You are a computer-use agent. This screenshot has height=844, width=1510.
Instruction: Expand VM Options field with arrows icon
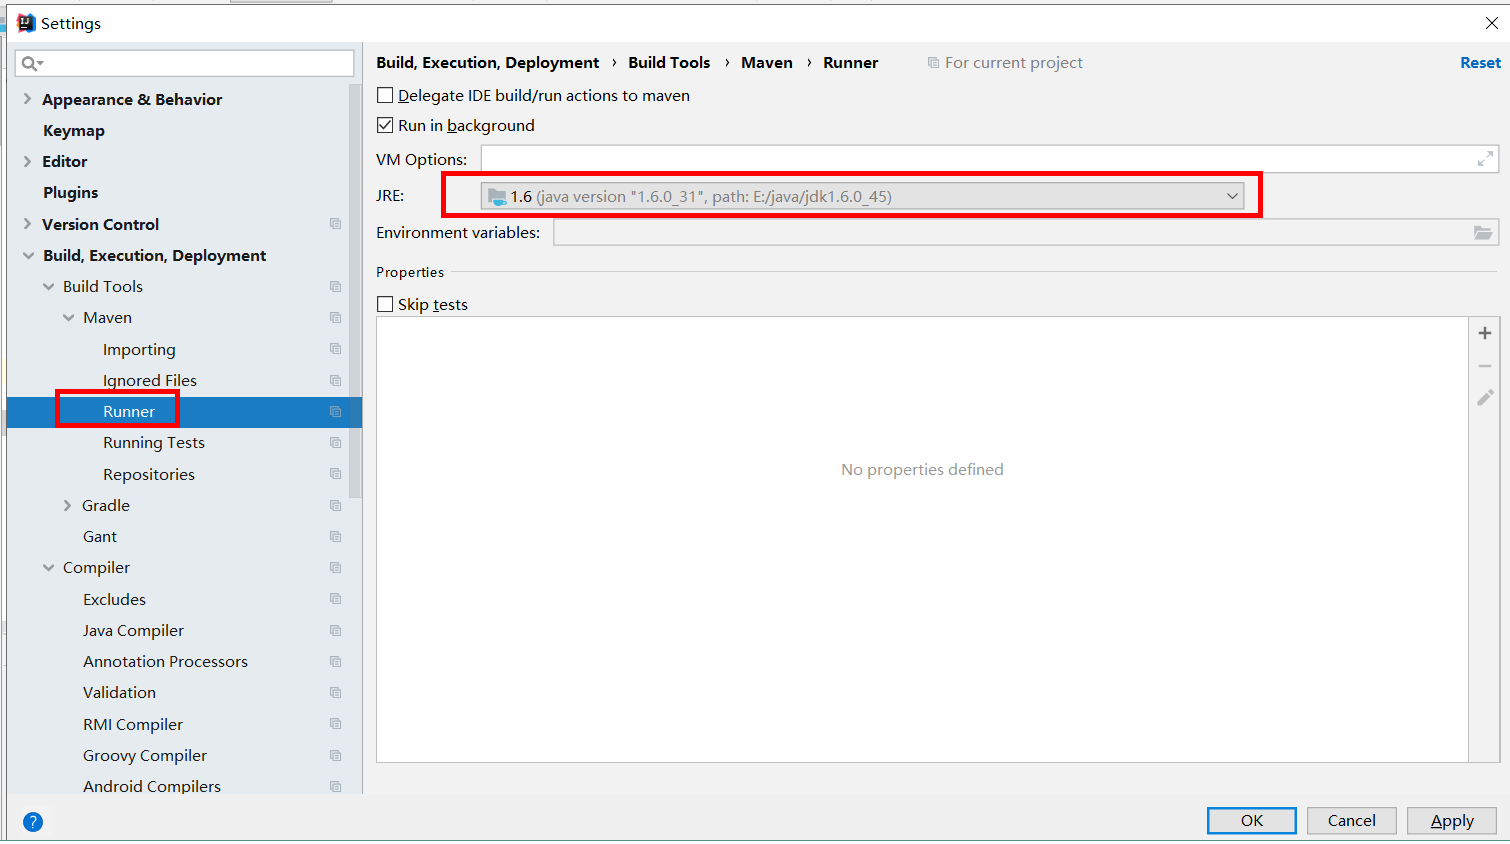tap(1485, 159)
